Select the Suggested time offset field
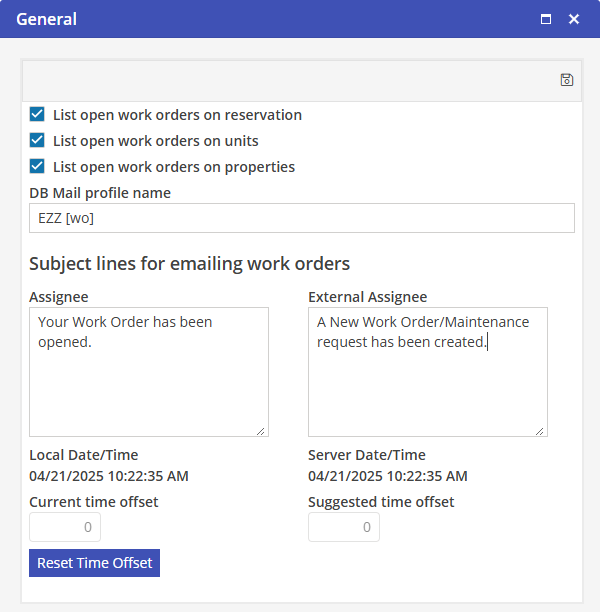The height and width of the screenshot is (612, 600). 344,527
